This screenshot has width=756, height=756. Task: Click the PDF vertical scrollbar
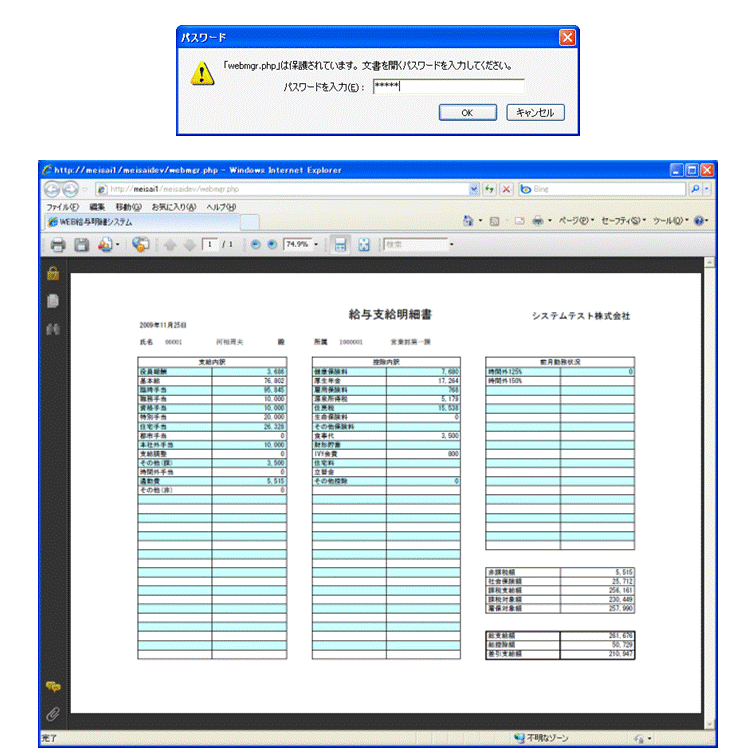click(709, 494)
